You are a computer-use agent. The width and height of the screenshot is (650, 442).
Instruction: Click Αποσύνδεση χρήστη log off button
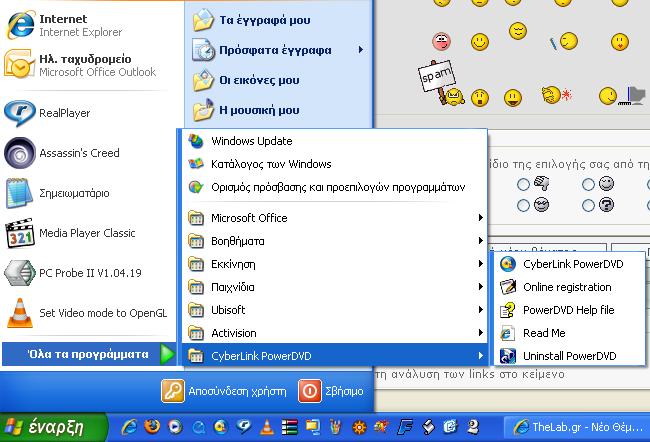[224, 391]
